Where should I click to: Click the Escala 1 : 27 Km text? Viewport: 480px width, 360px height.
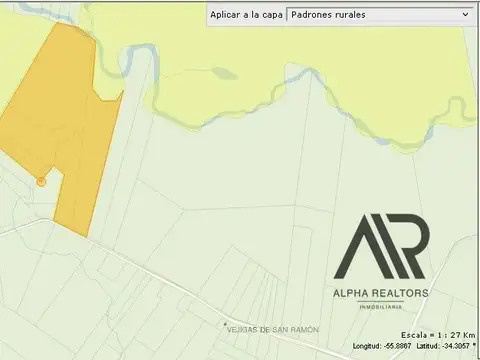pos(438,335)
